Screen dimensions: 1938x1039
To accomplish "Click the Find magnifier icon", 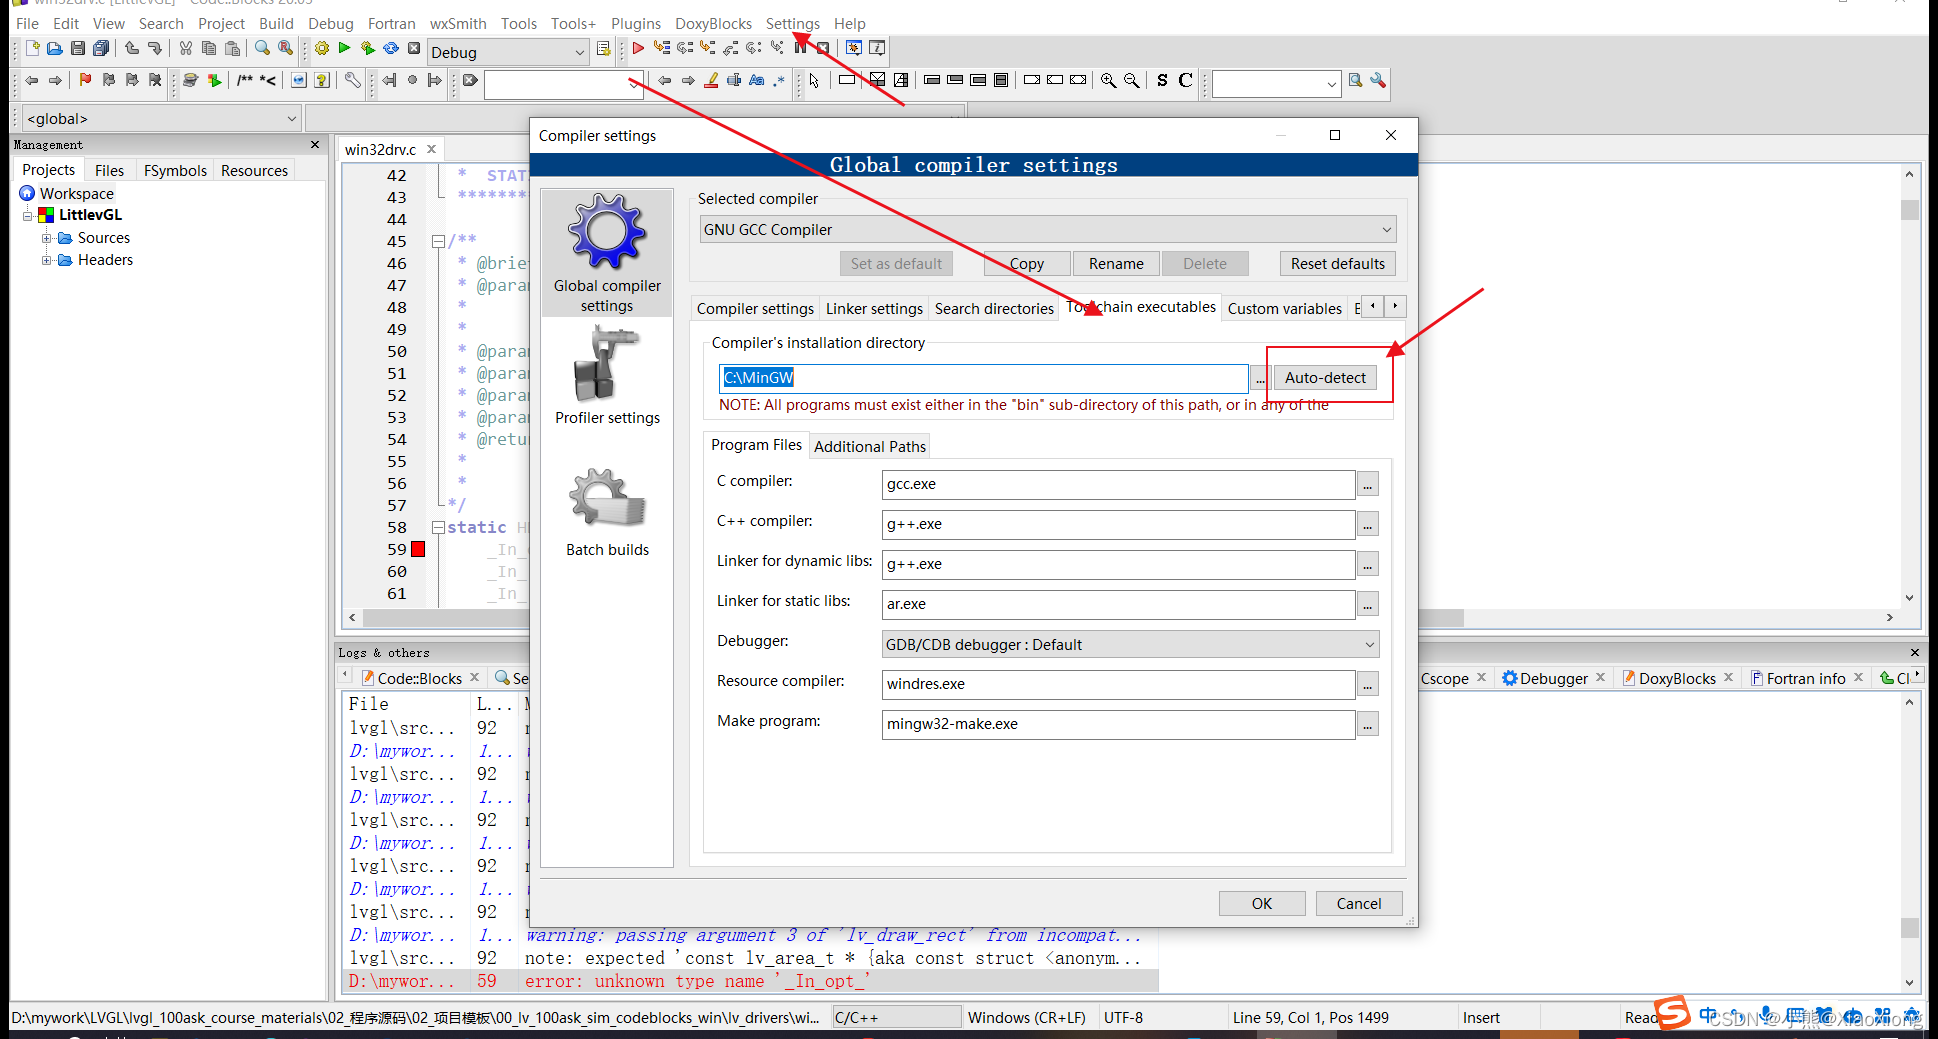I will (262, 48).
